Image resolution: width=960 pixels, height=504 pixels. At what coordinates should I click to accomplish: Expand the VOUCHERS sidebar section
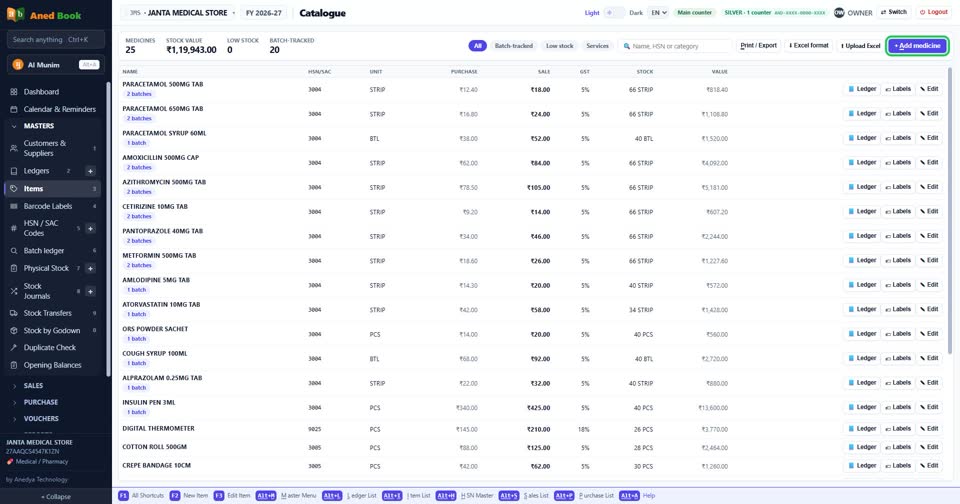point(41,419)
